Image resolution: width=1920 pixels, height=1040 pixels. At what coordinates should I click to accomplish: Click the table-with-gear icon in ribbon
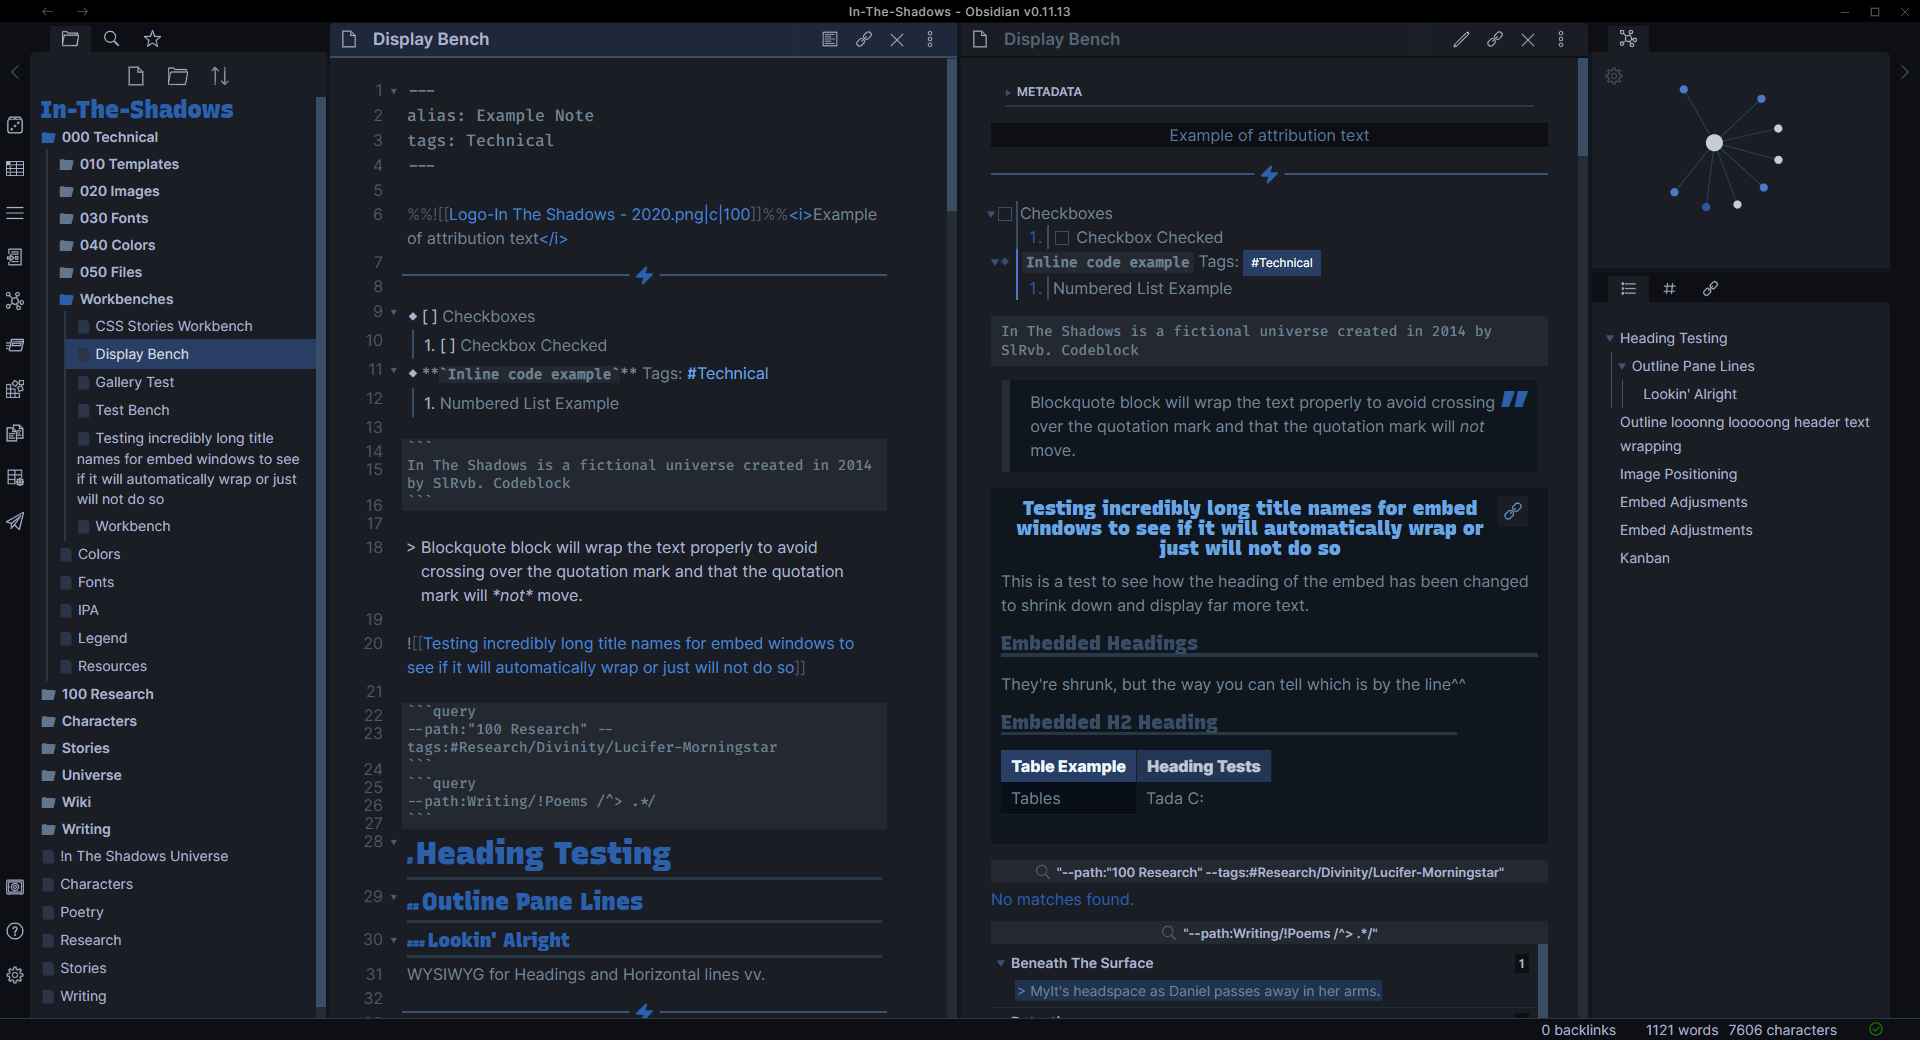pyautogui.click(x=15, y=477)
